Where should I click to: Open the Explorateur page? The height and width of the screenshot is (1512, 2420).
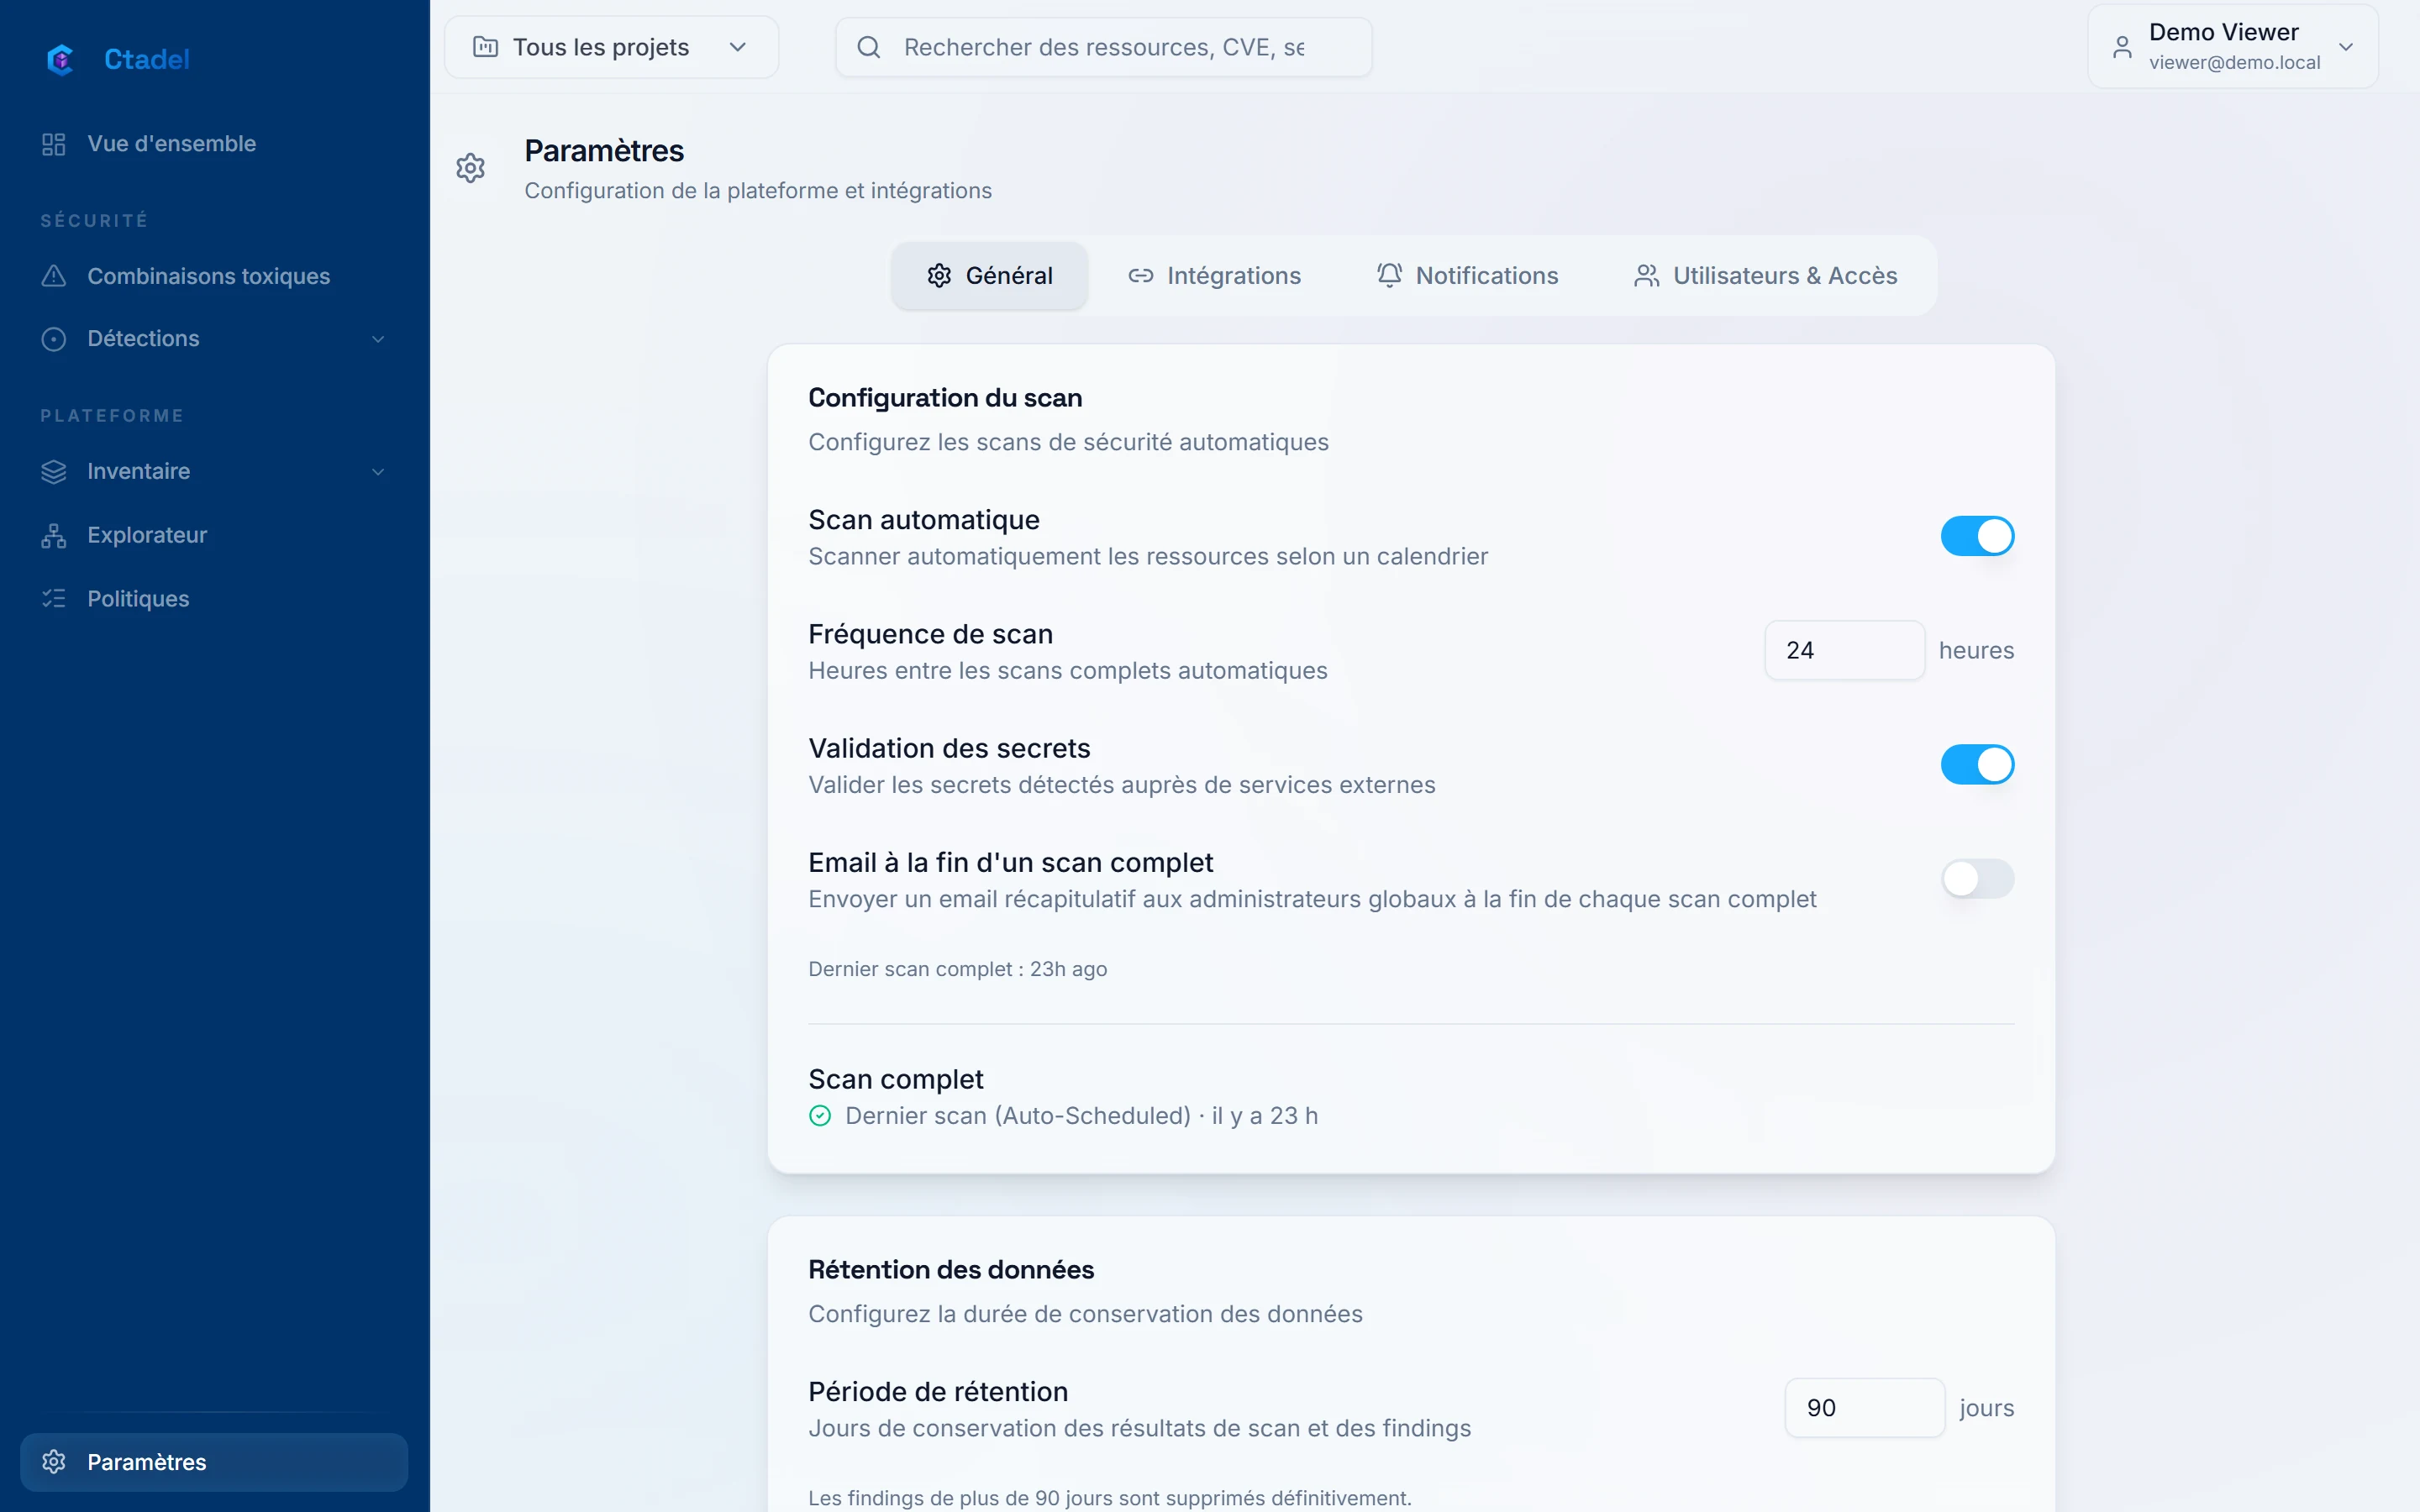214,535
